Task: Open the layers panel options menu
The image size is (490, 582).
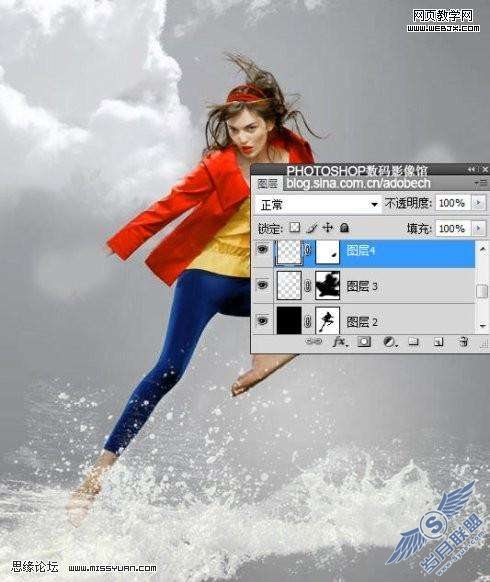Action: pyautogui.click(x=481, y=183)
